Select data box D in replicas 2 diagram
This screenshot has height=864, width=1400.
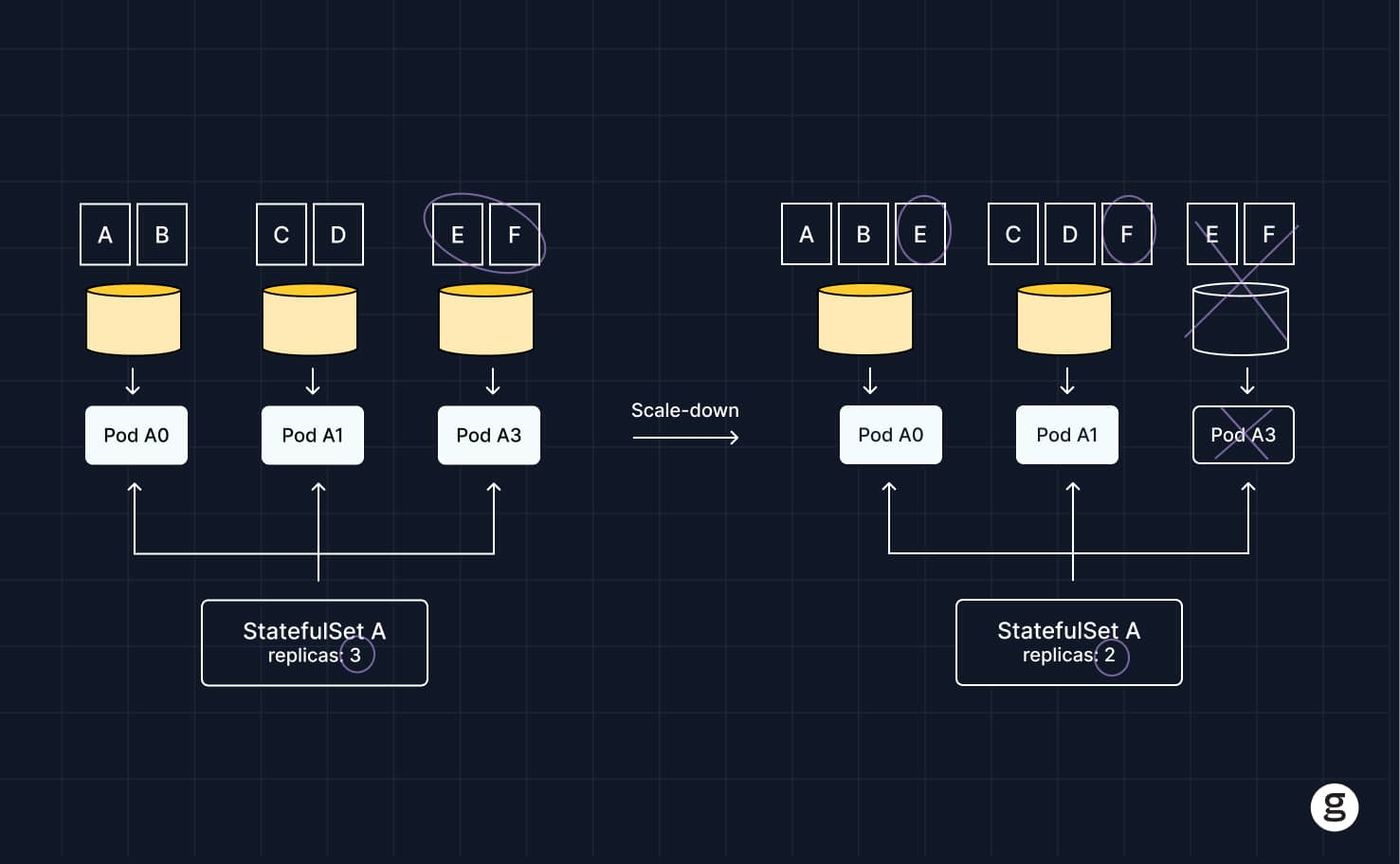(1070, 235)
